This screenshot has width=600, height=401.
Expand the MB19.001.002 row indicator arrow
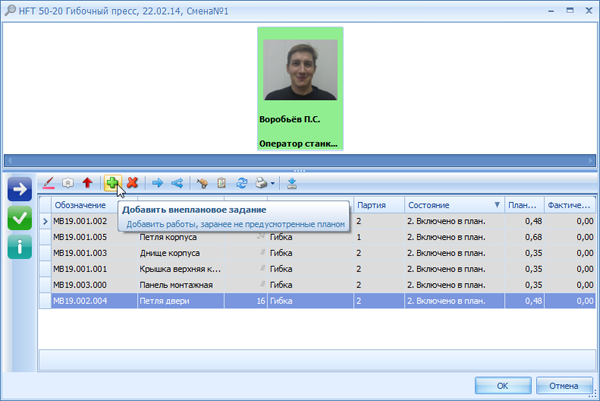(x=45, y=221)
